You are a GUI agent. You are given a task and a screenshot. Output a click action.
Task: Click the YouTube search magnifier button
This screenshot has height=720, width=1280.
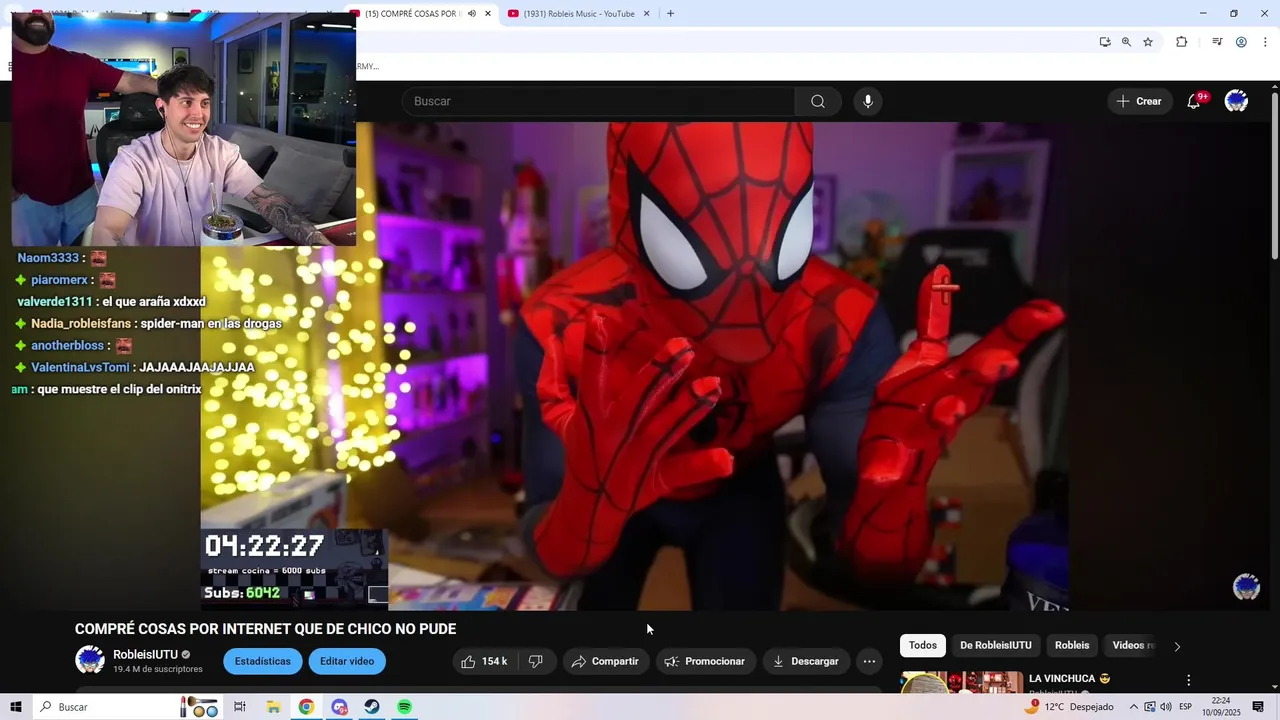(818, 101)
